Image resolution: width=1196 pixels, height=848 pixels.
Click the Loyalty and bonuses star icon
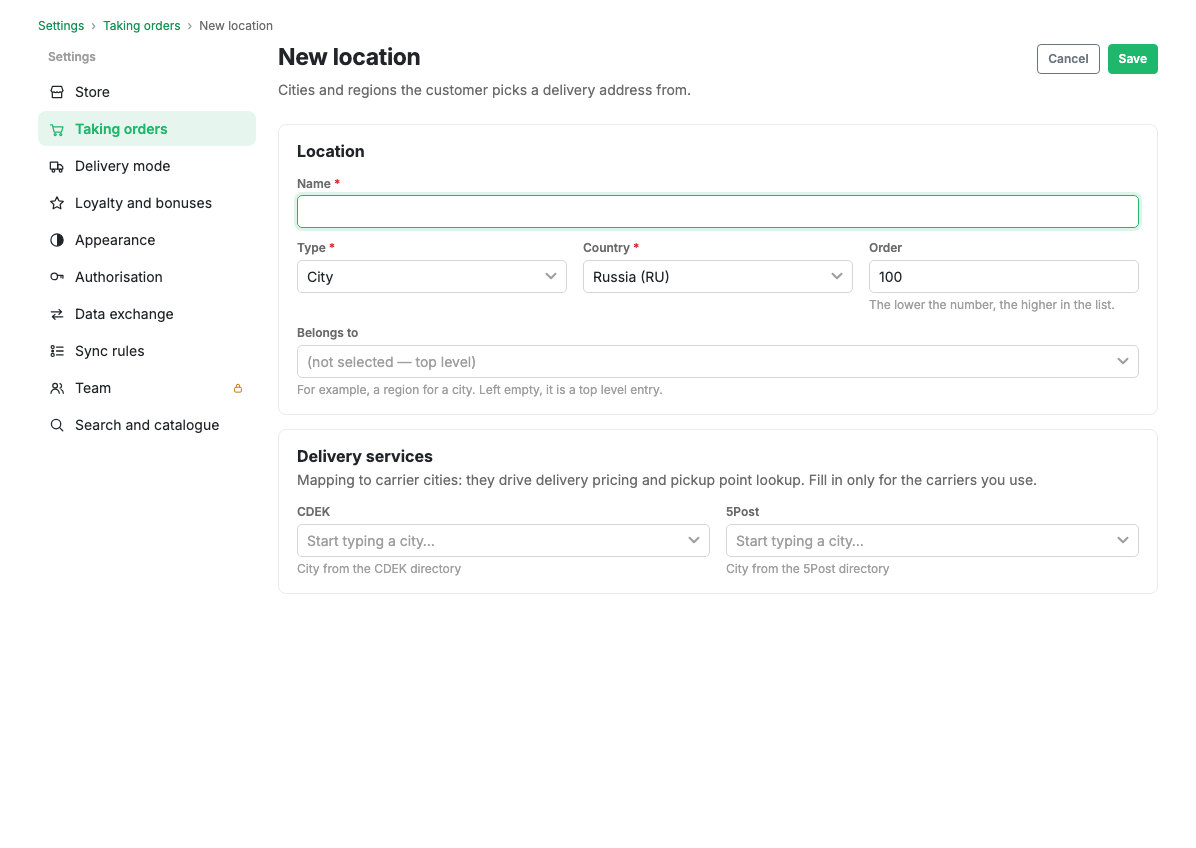57,204
